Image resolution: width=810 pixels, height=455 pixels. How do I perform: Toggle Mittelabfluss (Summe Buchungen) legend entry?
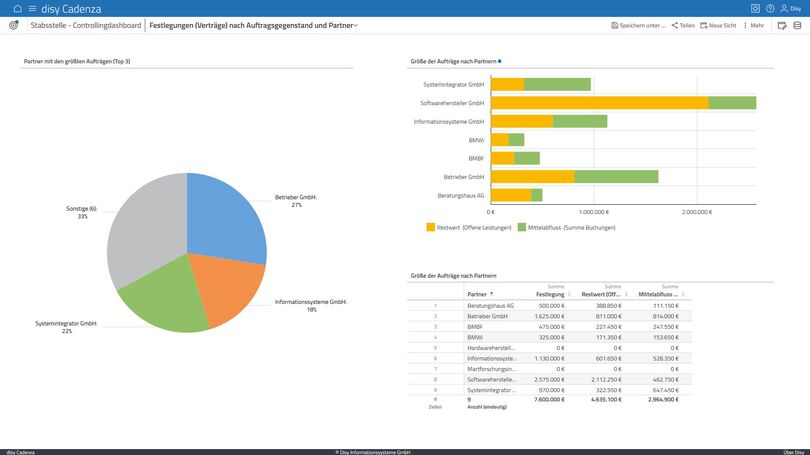566,227
